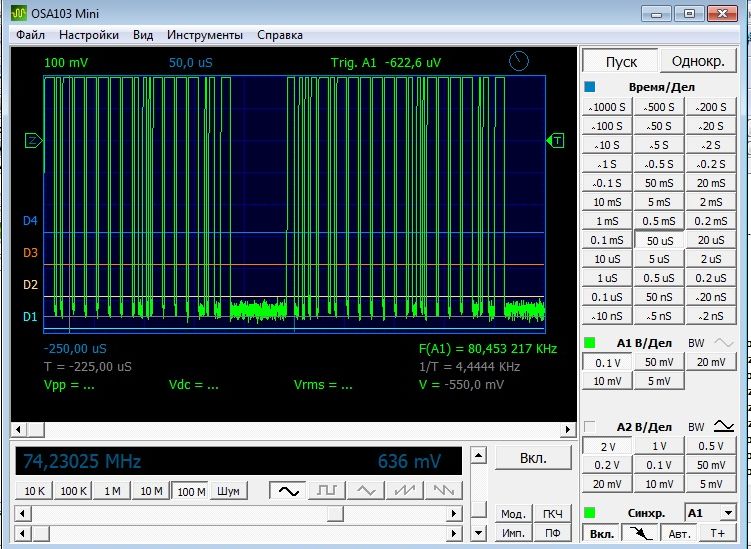This screenshot has height=549, width=751.
Task: Click the waveform scrollbar left arrow
Action: coord(19,429)
